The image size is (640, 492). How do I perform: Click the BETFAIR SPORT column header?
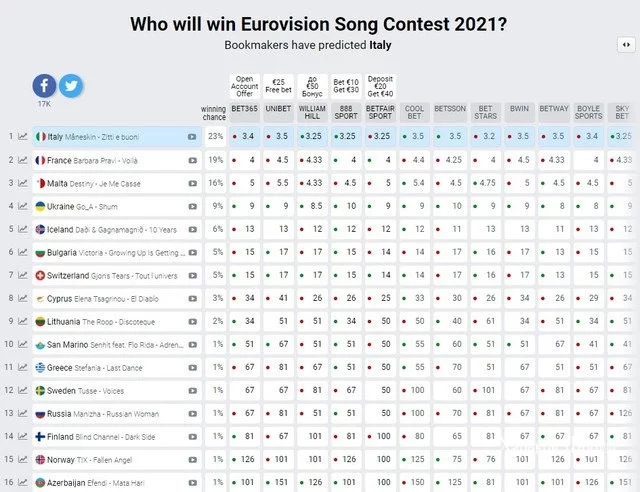click(x=379, y=110)
